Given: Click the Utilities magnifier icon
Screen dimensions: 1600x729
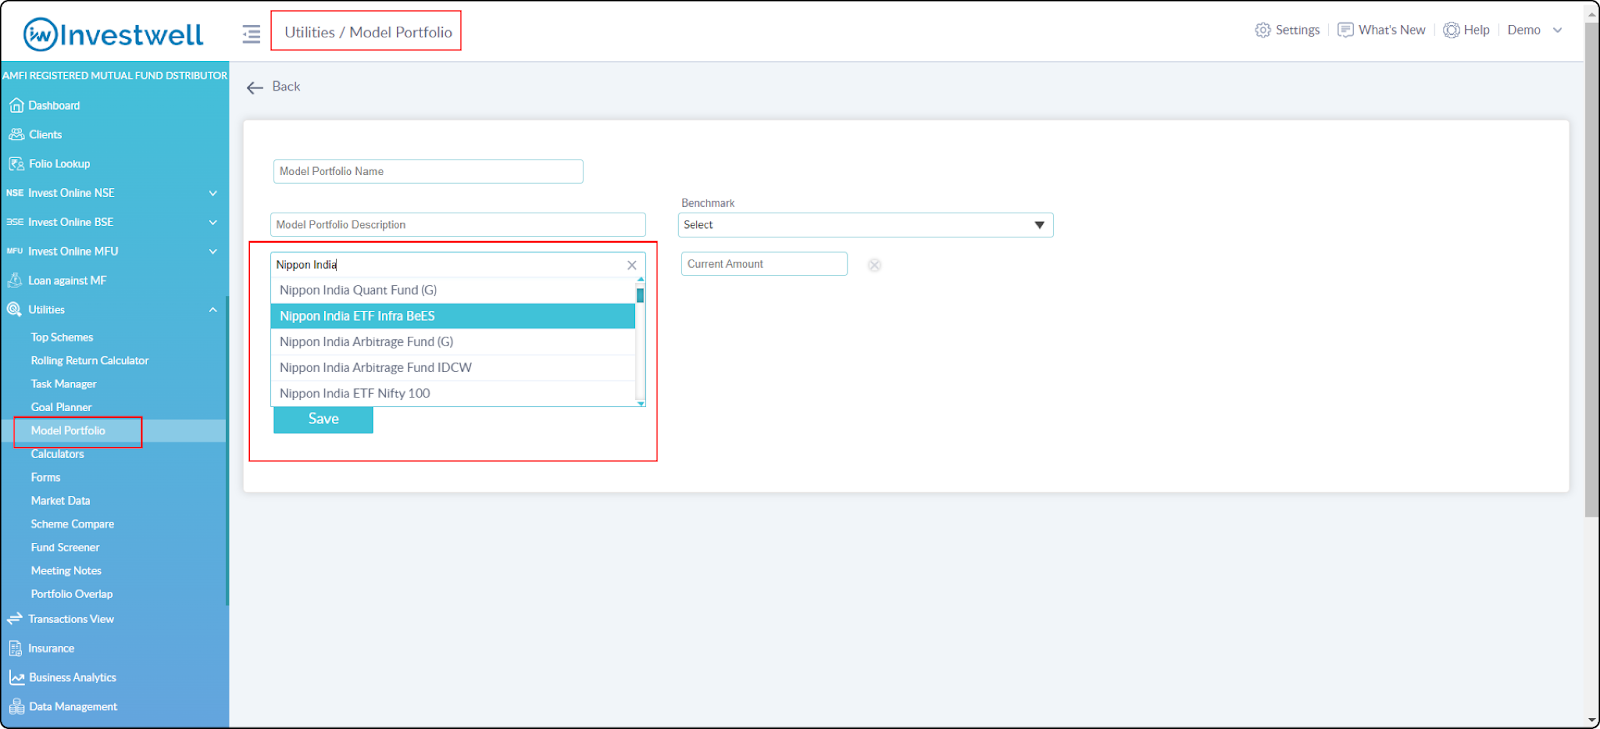Looking at the screenshot, I should 15,309.
